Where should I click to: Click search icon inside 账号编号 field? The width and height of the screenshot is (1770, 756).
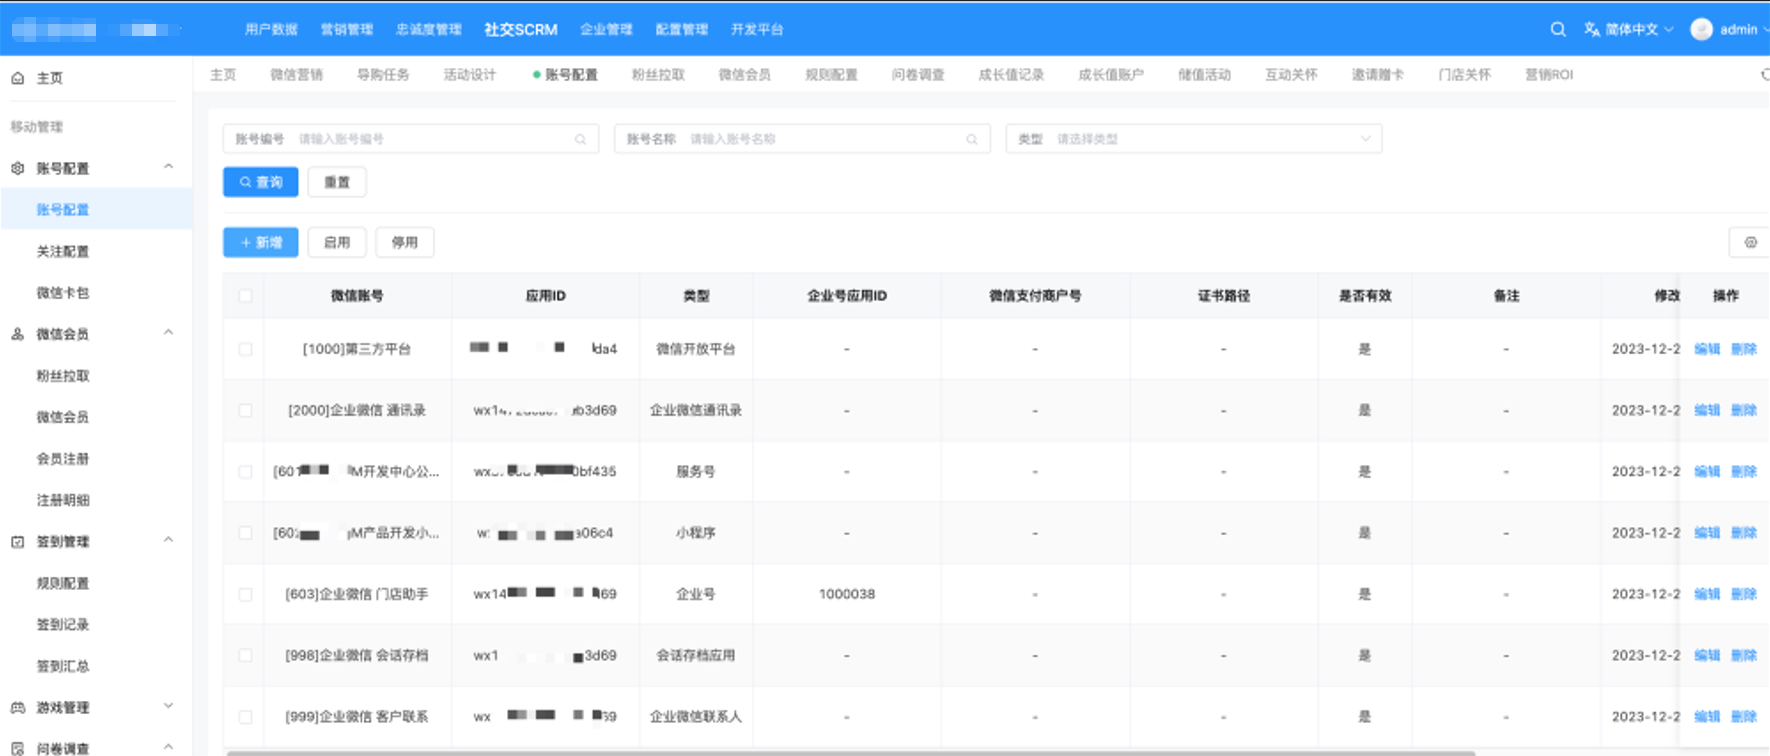coord(580,139)
